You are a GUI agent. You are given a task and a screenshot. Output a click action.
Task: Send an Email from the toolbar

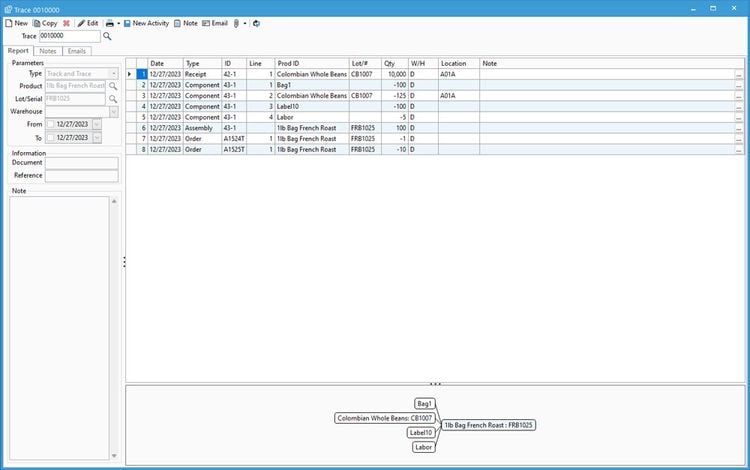click(215, 23)
